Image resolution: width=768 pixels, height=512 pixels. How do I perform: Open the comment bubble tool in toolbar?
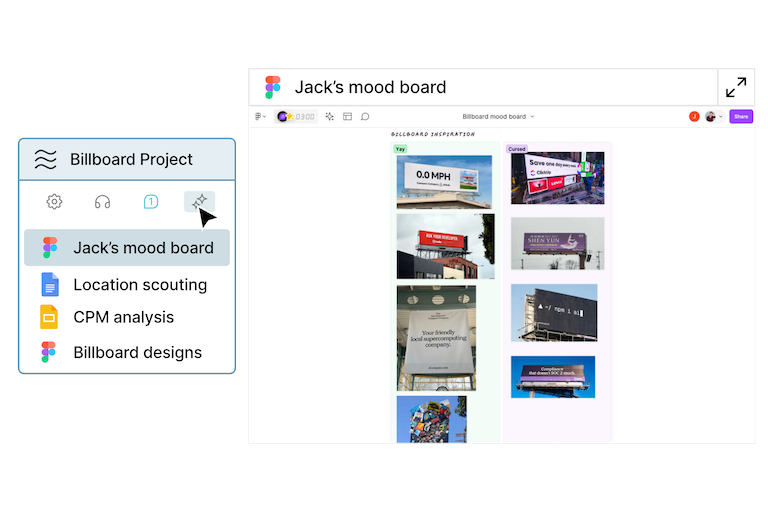tap(365, 116)
